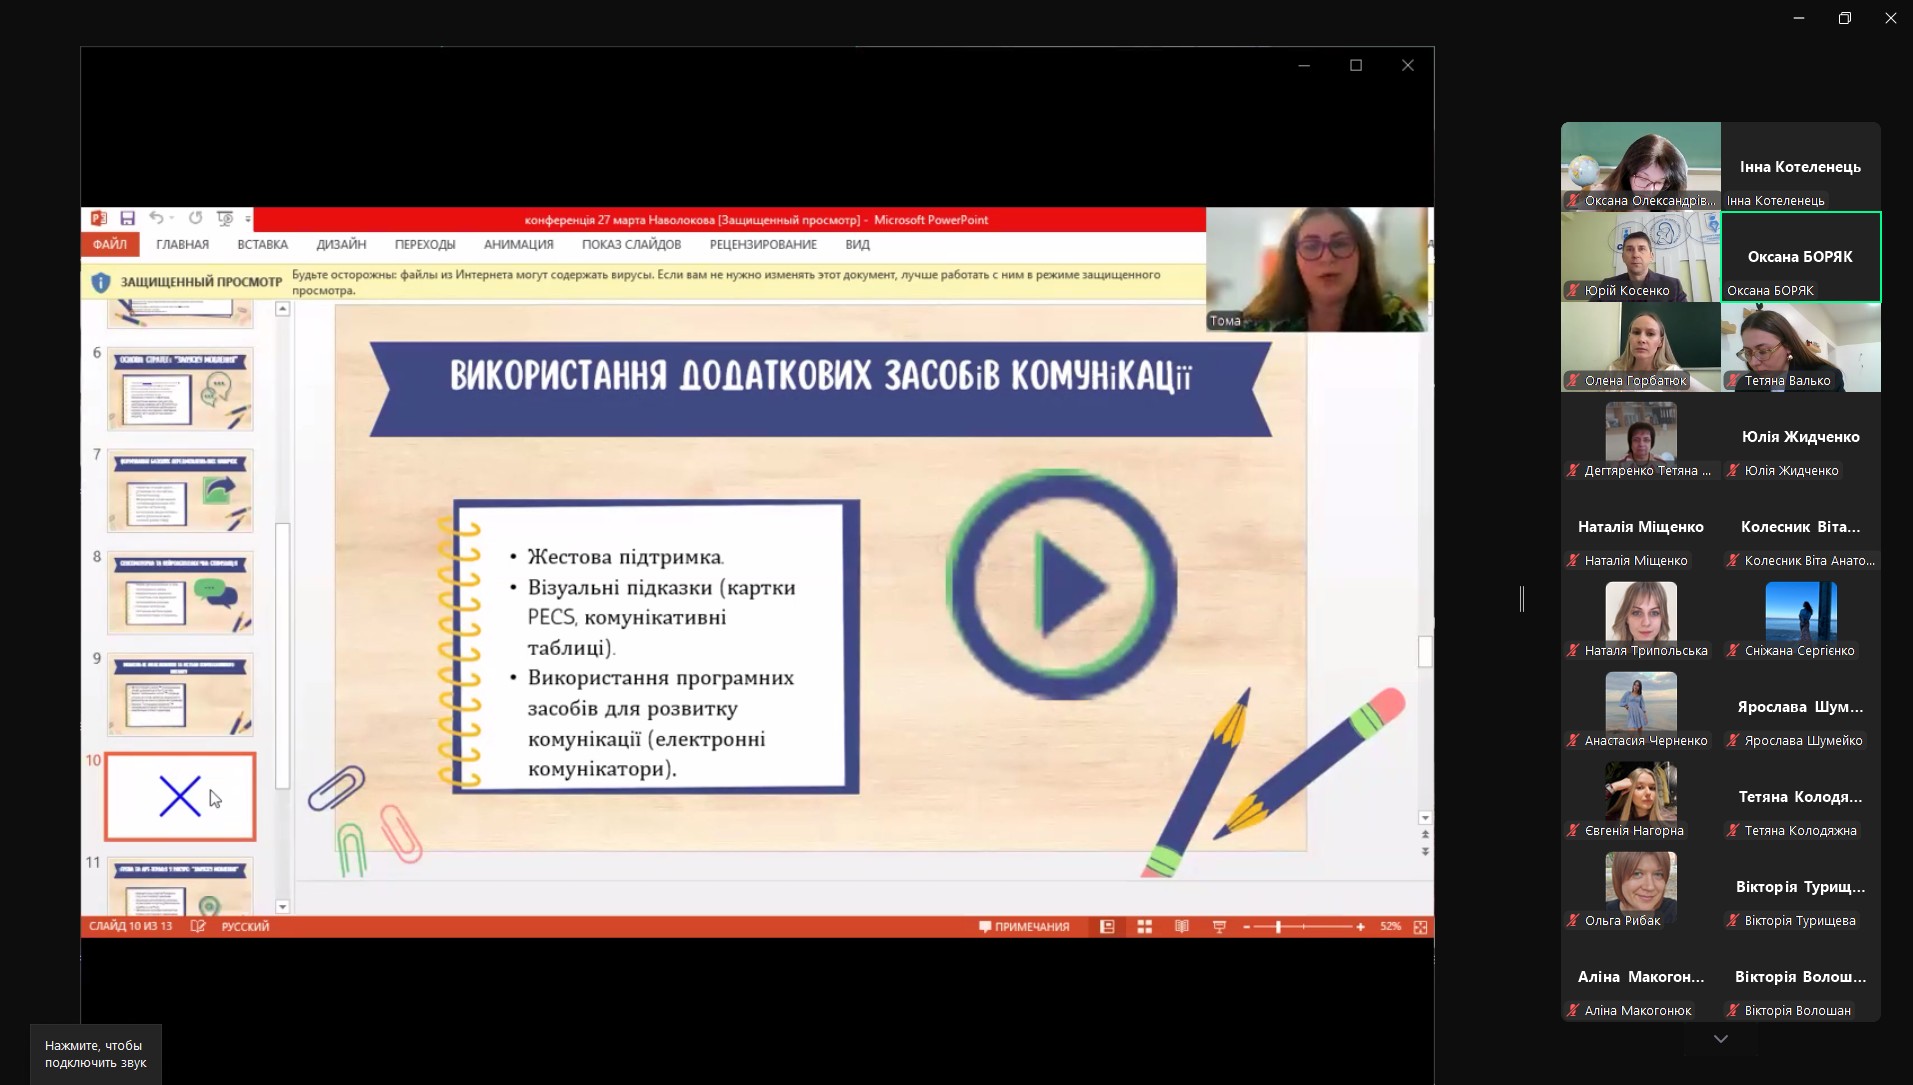The height and width of the screenshot is (1085, 1913).
Task: Click the Undo arrow icon
Action: click(x=156, y=218)
